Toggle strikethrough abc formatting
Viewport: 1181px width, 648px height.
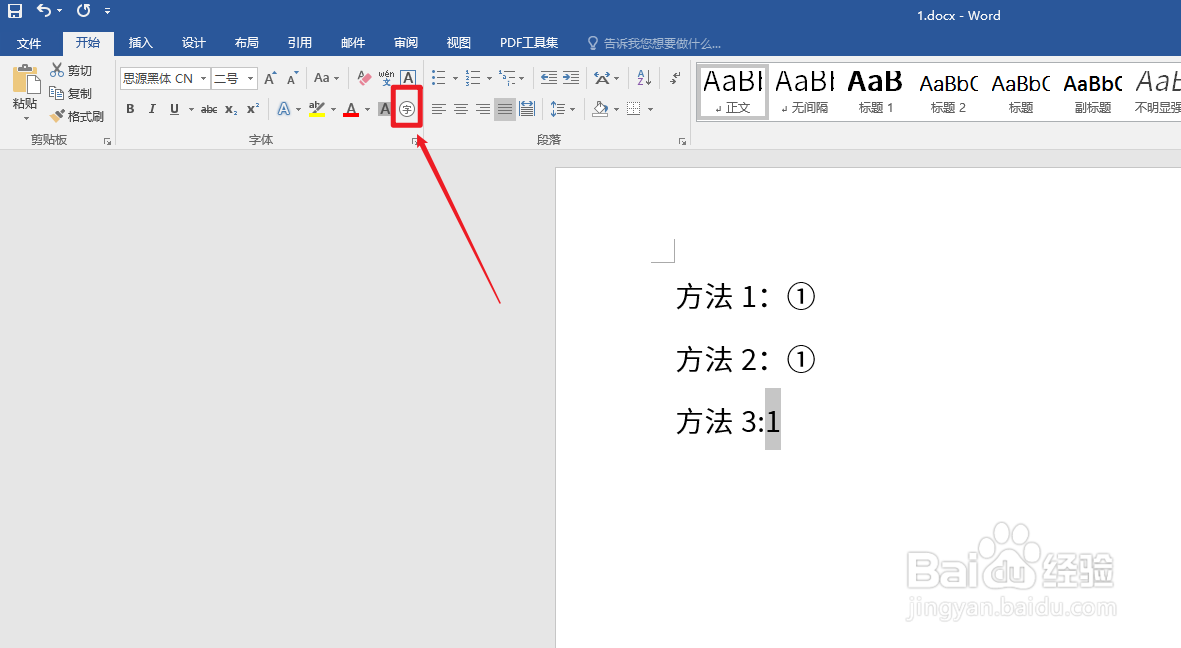pyautogui.click(x=209, y=109)
